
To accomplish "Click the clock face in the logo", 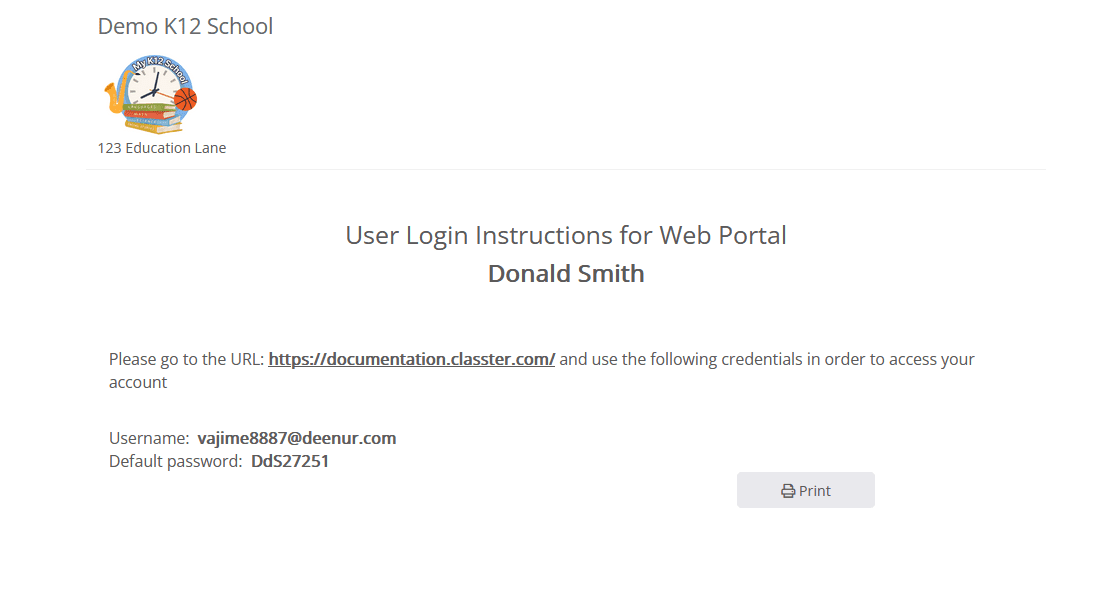I will pos(153,87).
